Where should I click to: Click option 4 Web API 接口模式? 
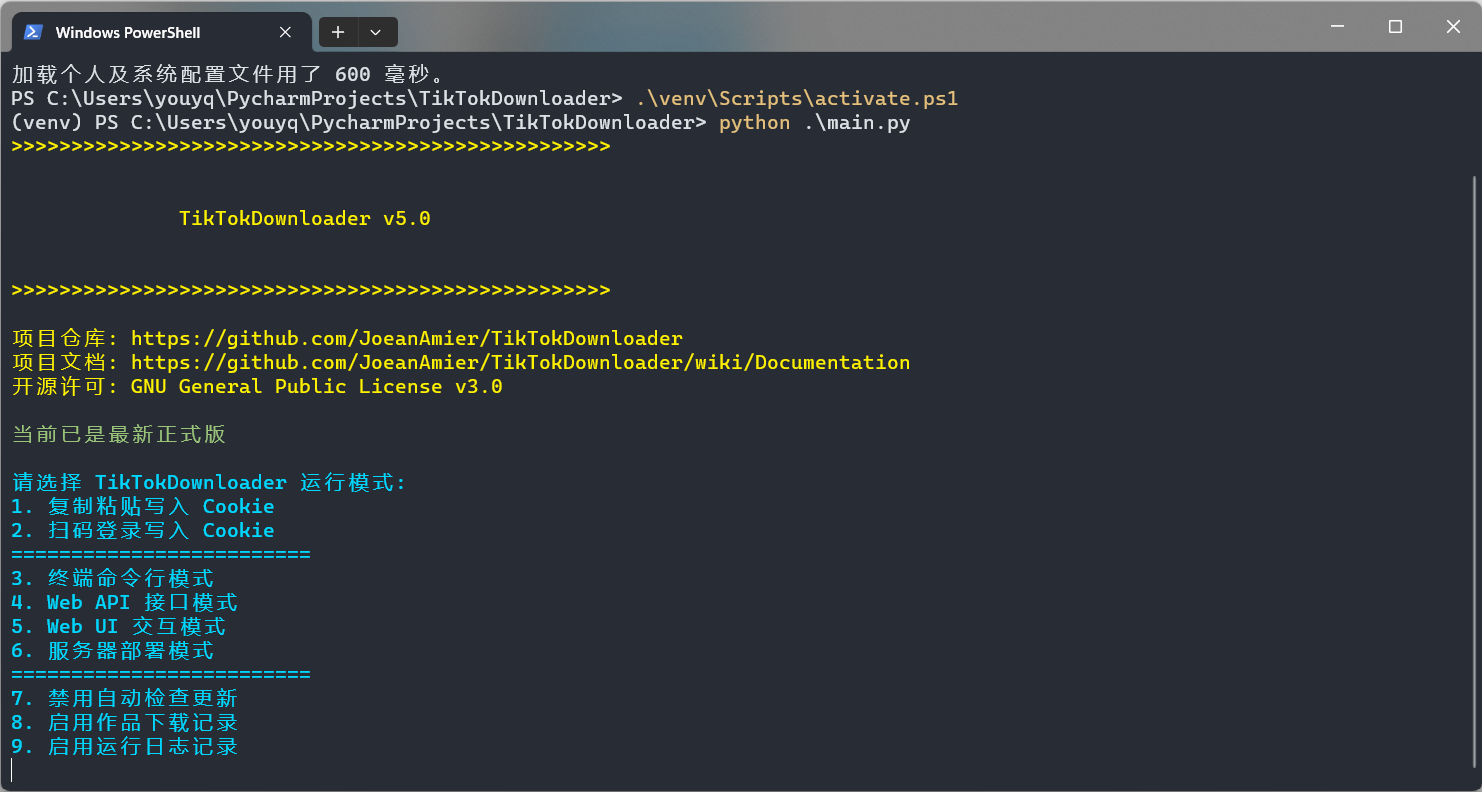[125, 602]
